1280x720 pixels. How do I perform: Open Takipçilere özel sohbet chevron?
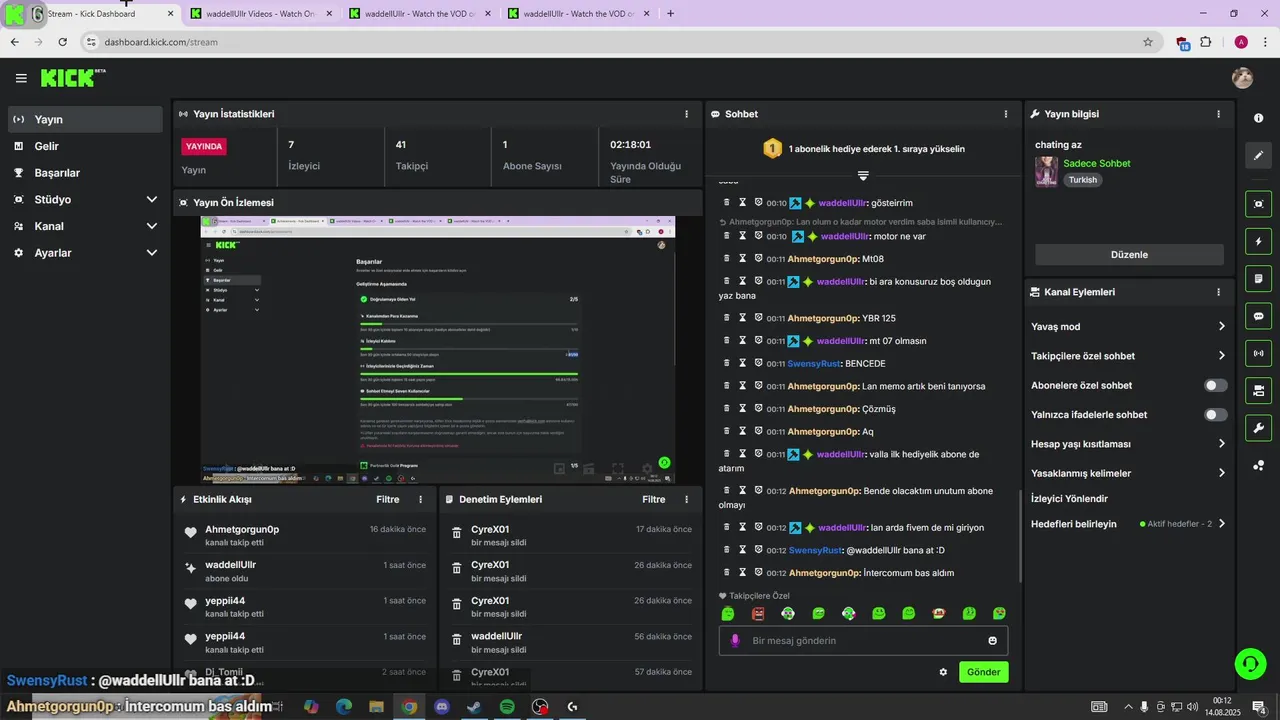pyautogui.click(x=1222, y=355)
